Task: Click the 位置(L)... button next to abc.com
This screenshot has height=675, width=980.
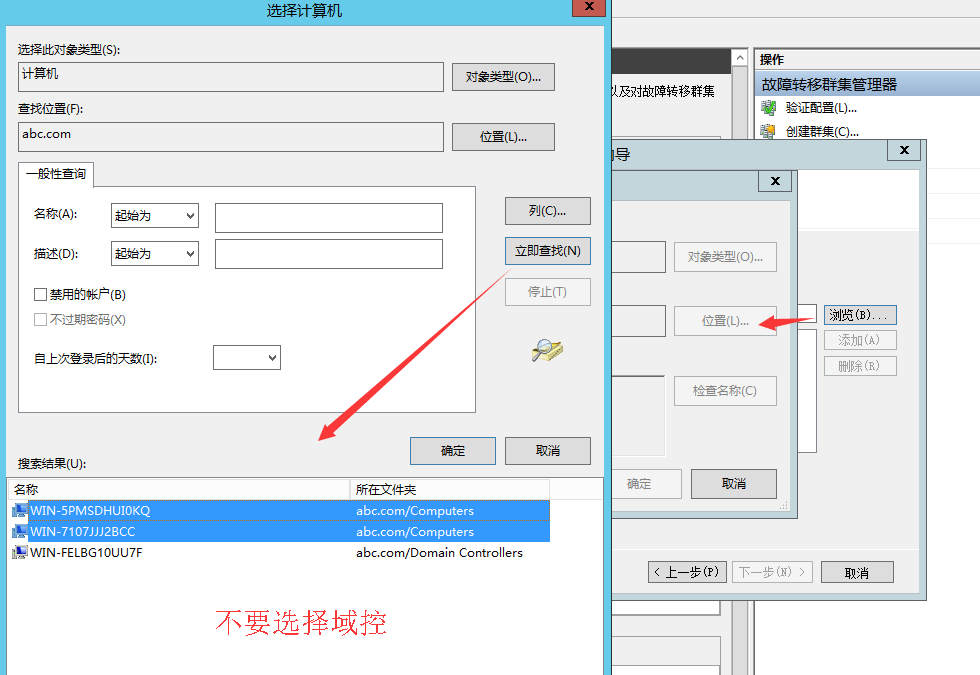Action: (503, 137)
